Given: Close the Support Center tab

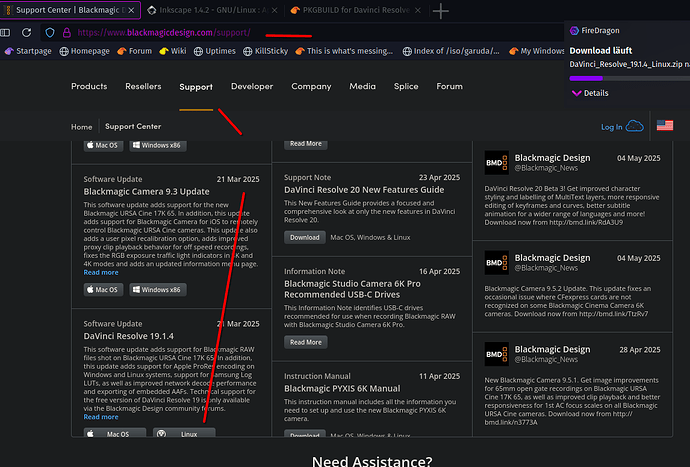Looking at the screenshot, I should pyautogui.click(x=131, y=10).
